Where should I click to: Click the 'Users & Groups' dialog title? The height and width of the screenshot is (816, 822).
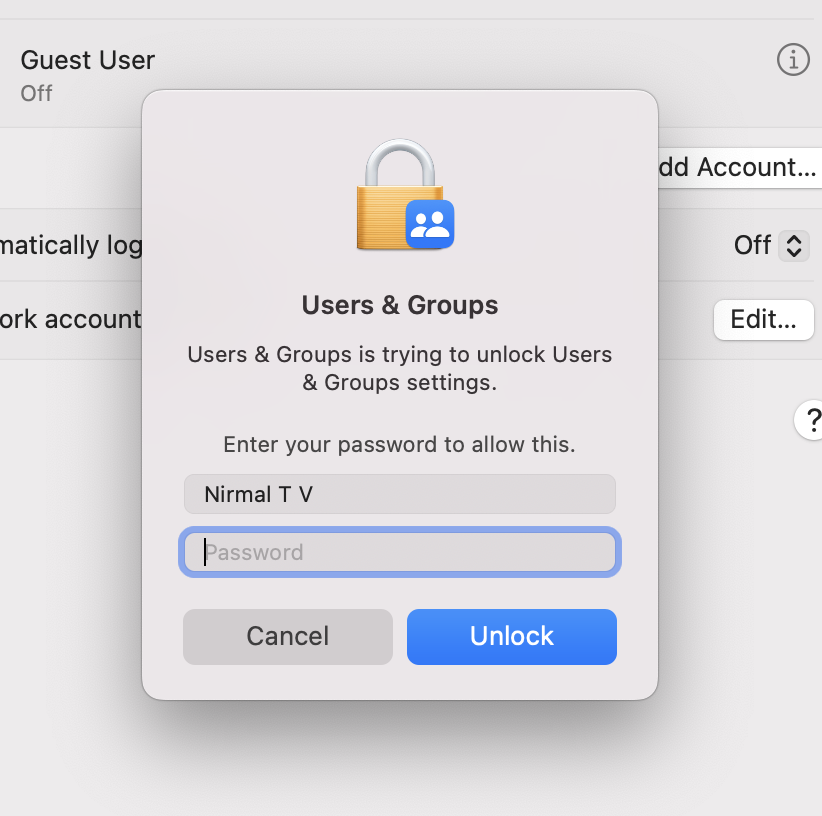pyautogui.click(x=400, y=305)
